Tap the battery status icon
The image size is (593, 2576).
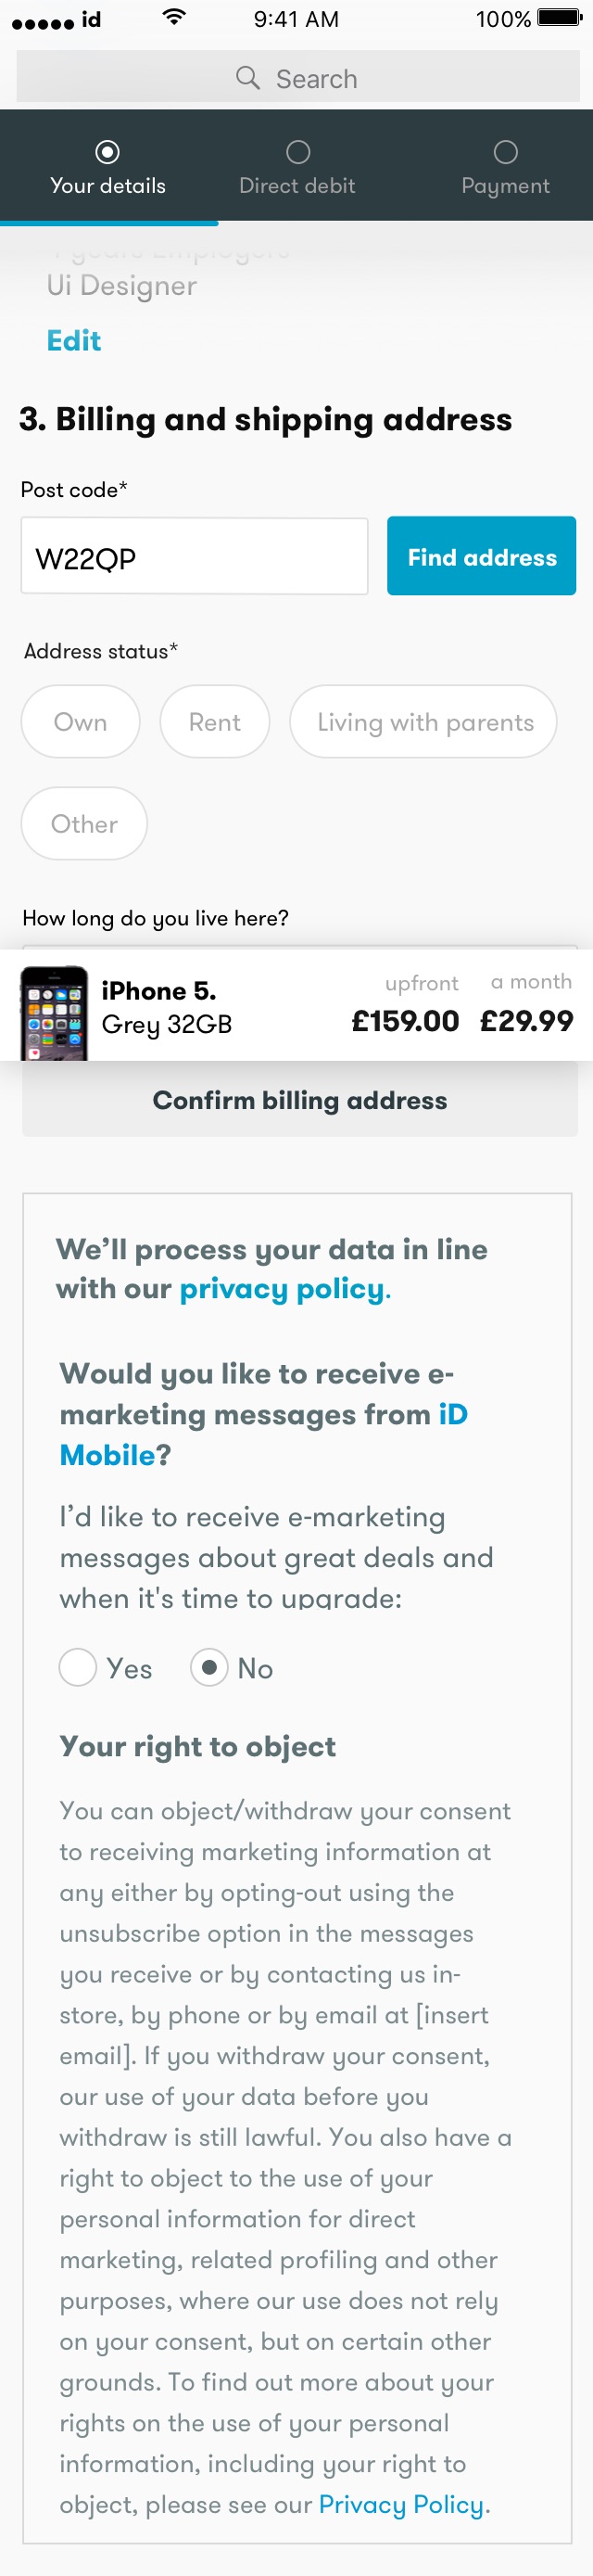point(560,18)
